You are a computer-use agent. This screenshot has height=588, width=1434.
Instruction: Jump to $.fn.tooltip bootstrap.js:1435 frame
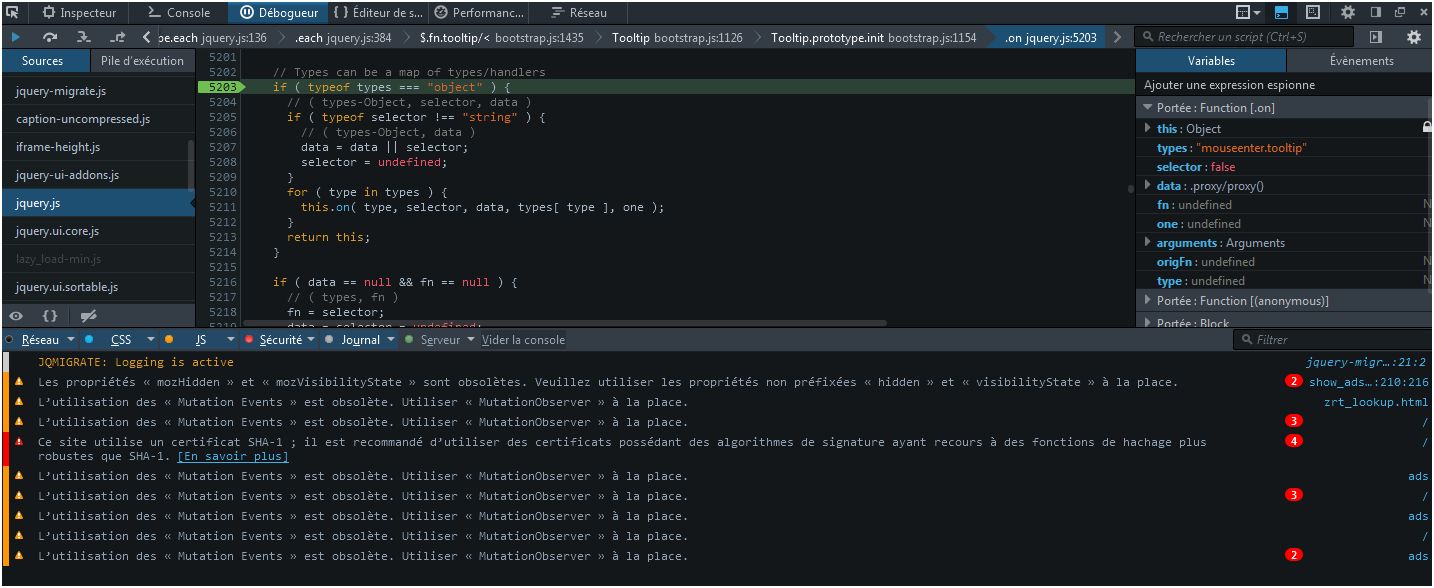pyautogui.click(x=501, y=37)
